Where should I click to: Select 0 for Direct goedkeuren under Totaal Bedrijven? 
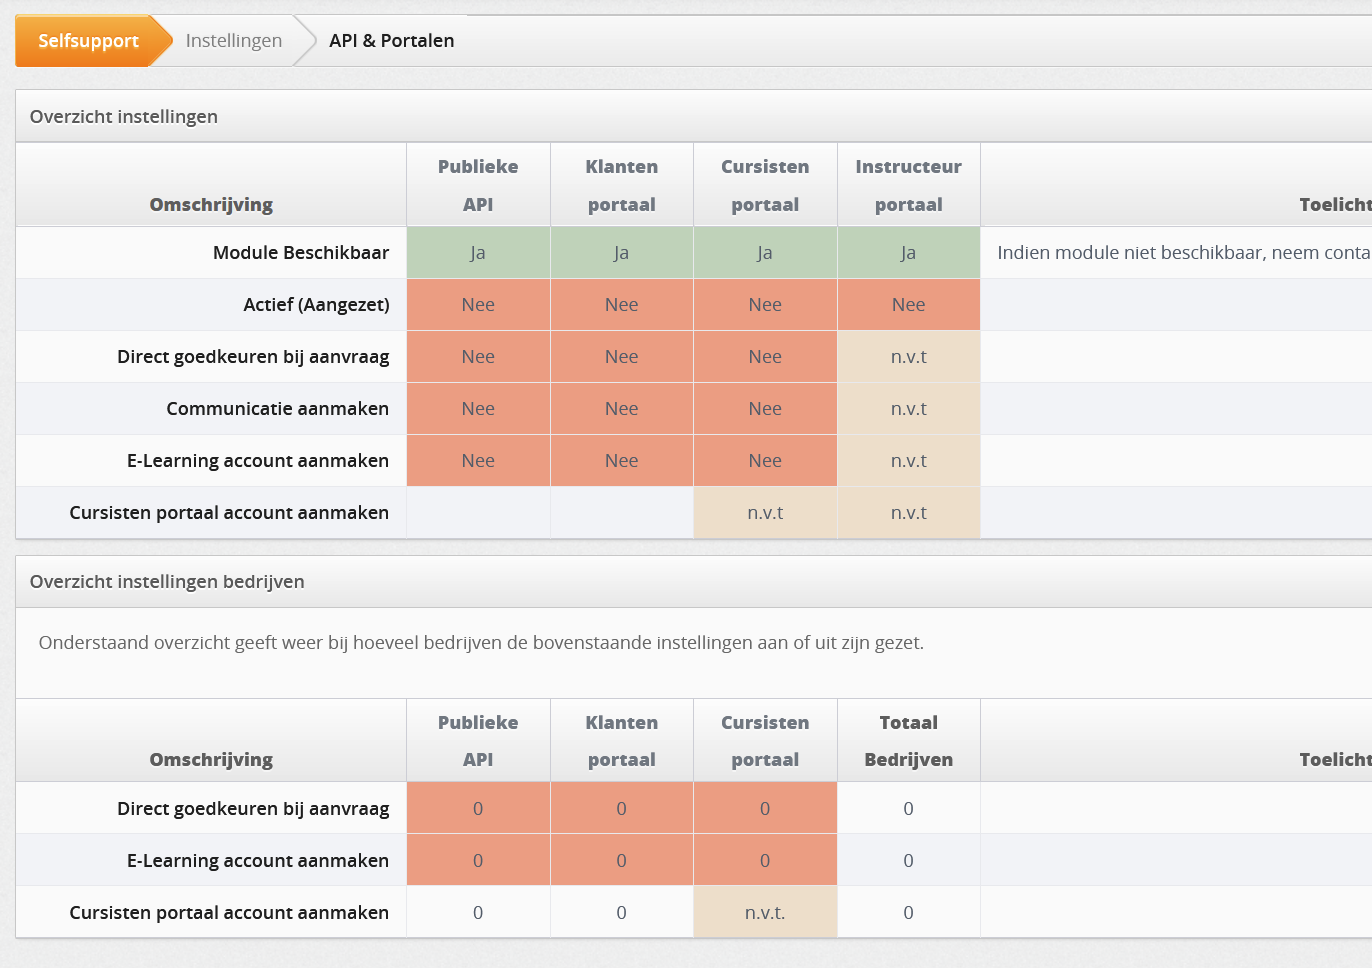[x=908, y=808]
